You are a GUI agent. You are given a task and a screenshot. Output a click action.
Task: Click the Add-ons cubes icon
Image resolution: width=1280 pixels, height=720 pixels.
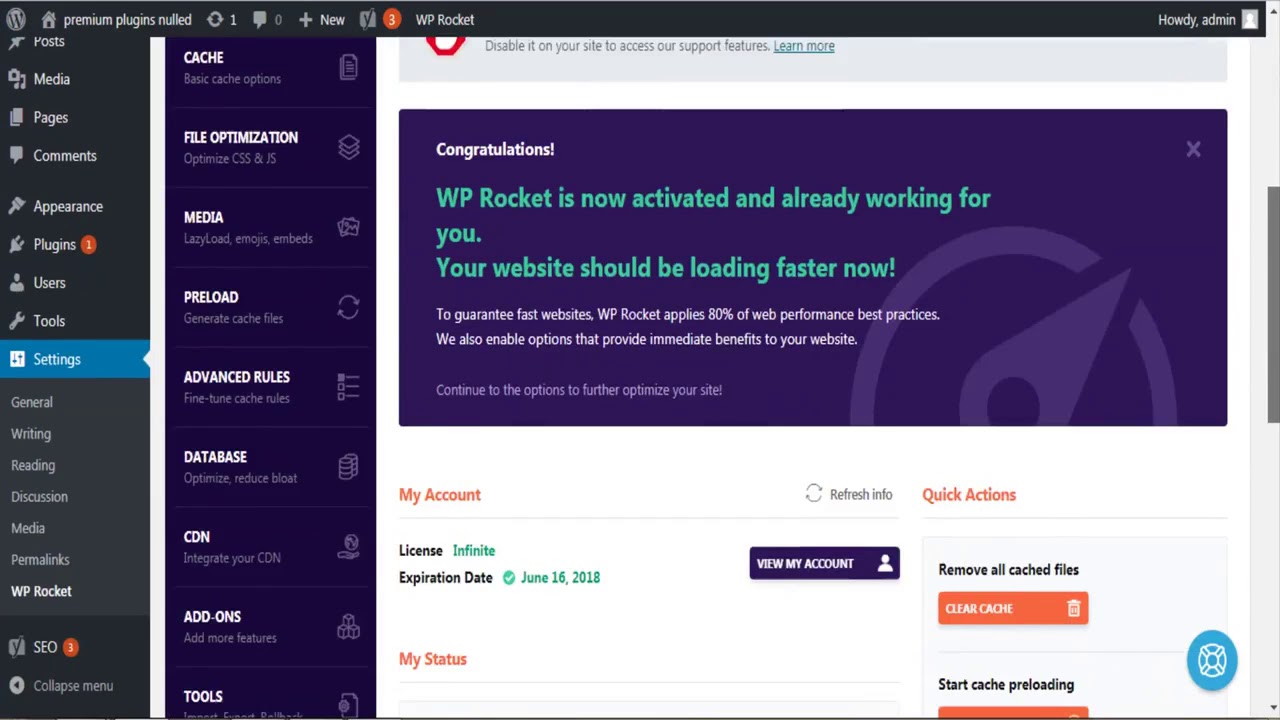348,626
